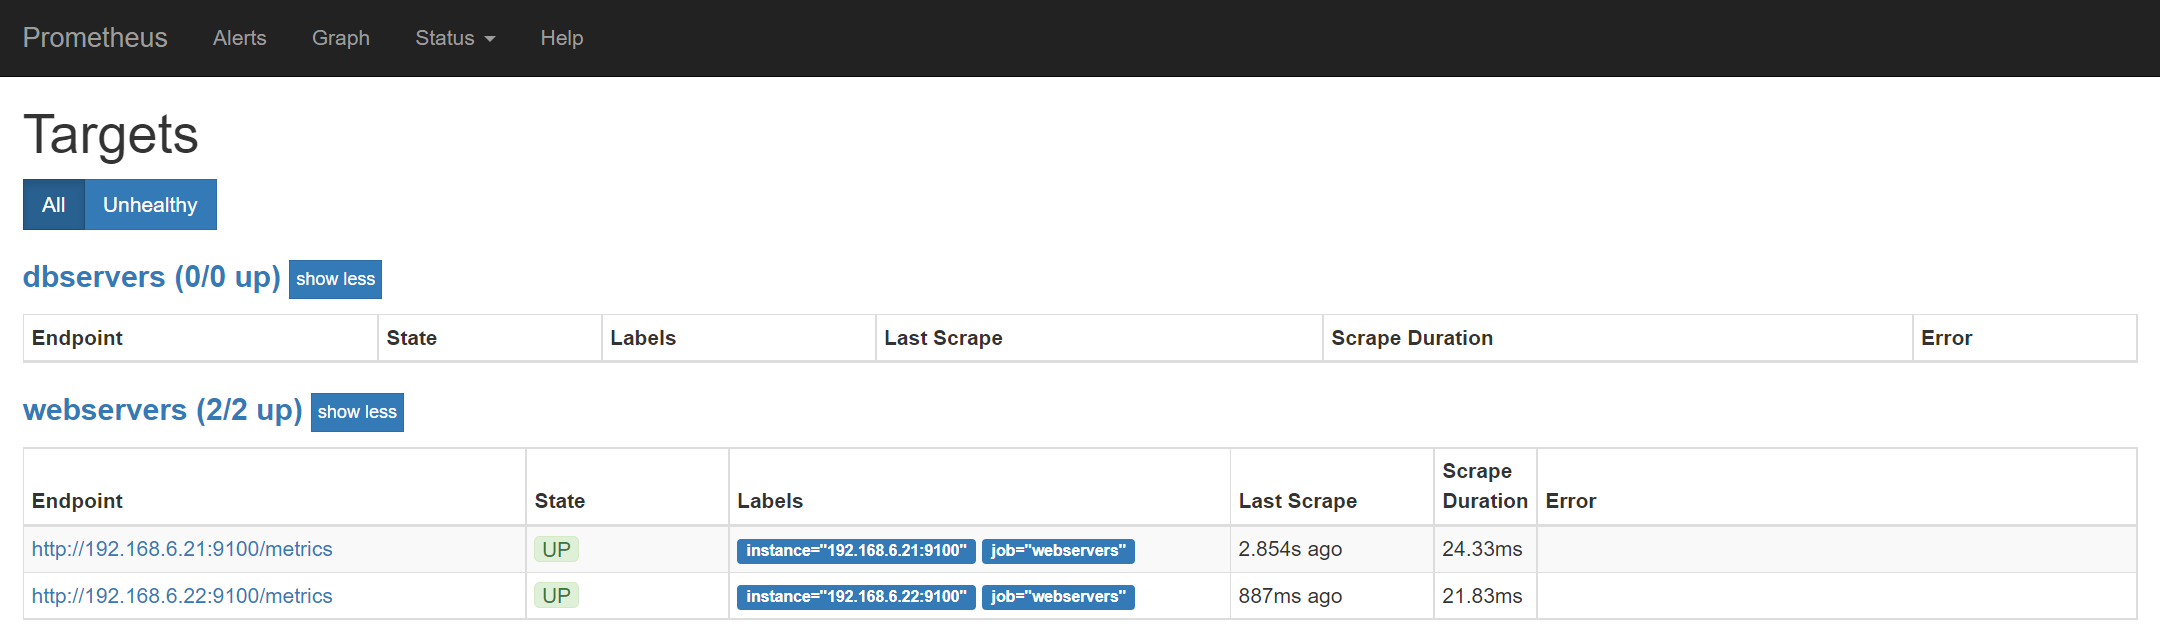
Task: Open the 192.168.6.22:9100 metrics endpoint link
Action: (182, 596)
